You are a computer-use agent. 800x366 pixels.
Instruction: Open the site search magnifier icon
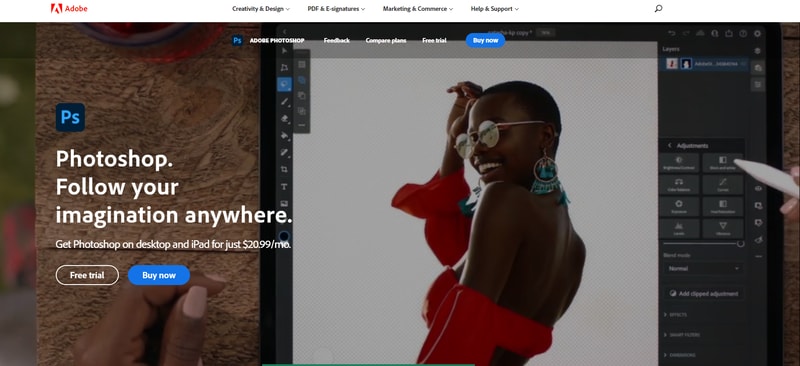(x=658, y=9)
